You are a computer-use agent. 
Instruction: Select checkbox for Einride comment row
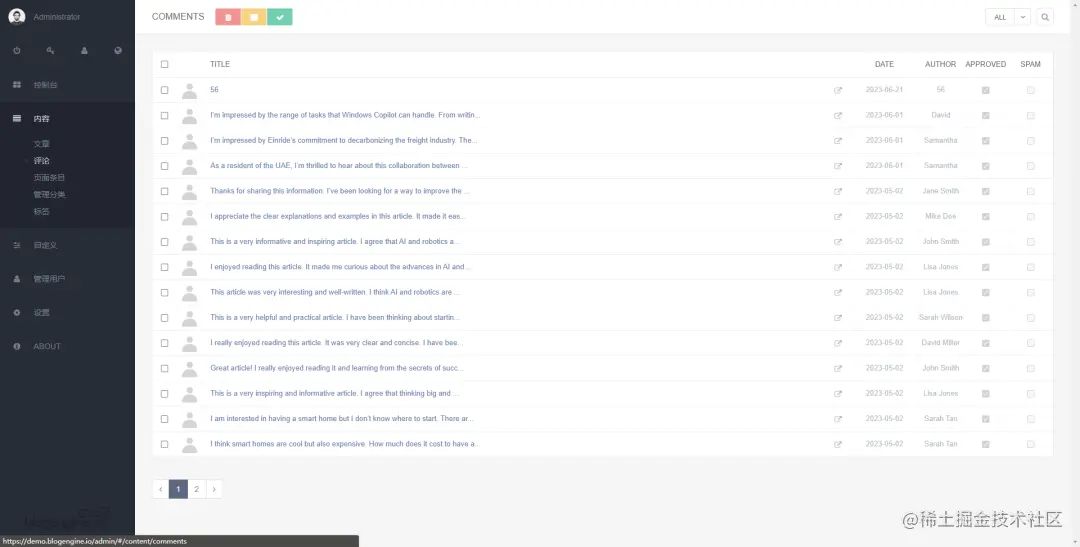click(164, 141)
